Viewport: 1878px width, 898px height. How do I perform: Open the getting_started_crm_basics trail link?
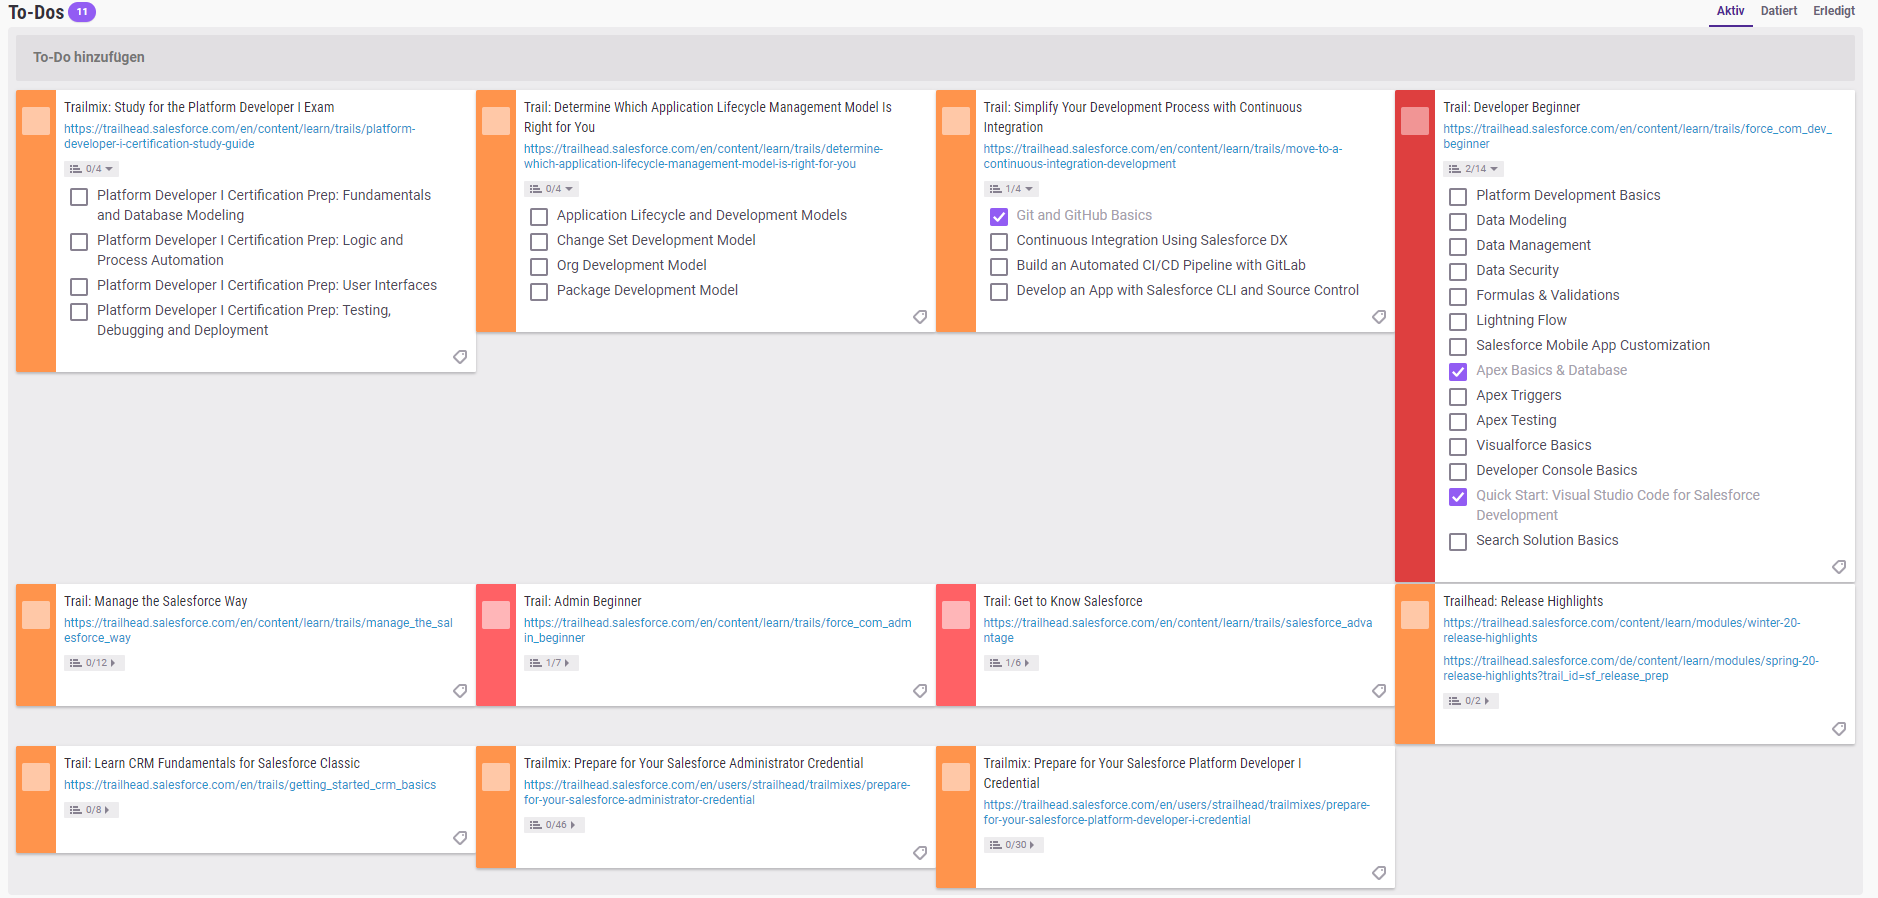(250, 785)
